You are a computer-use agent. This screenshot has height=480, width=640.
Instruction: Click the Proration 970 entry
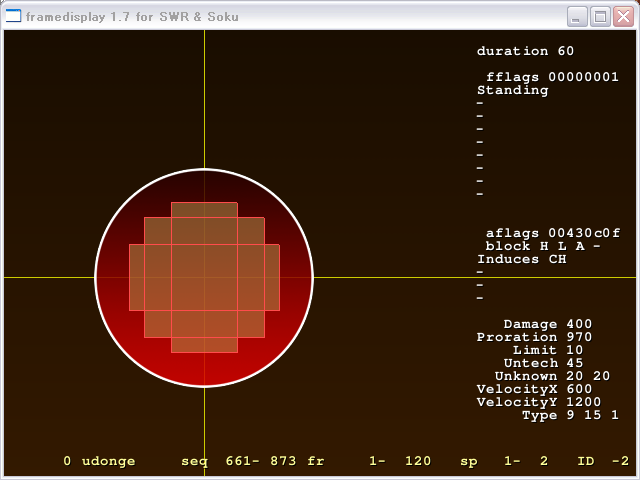(x=534, y=337)
